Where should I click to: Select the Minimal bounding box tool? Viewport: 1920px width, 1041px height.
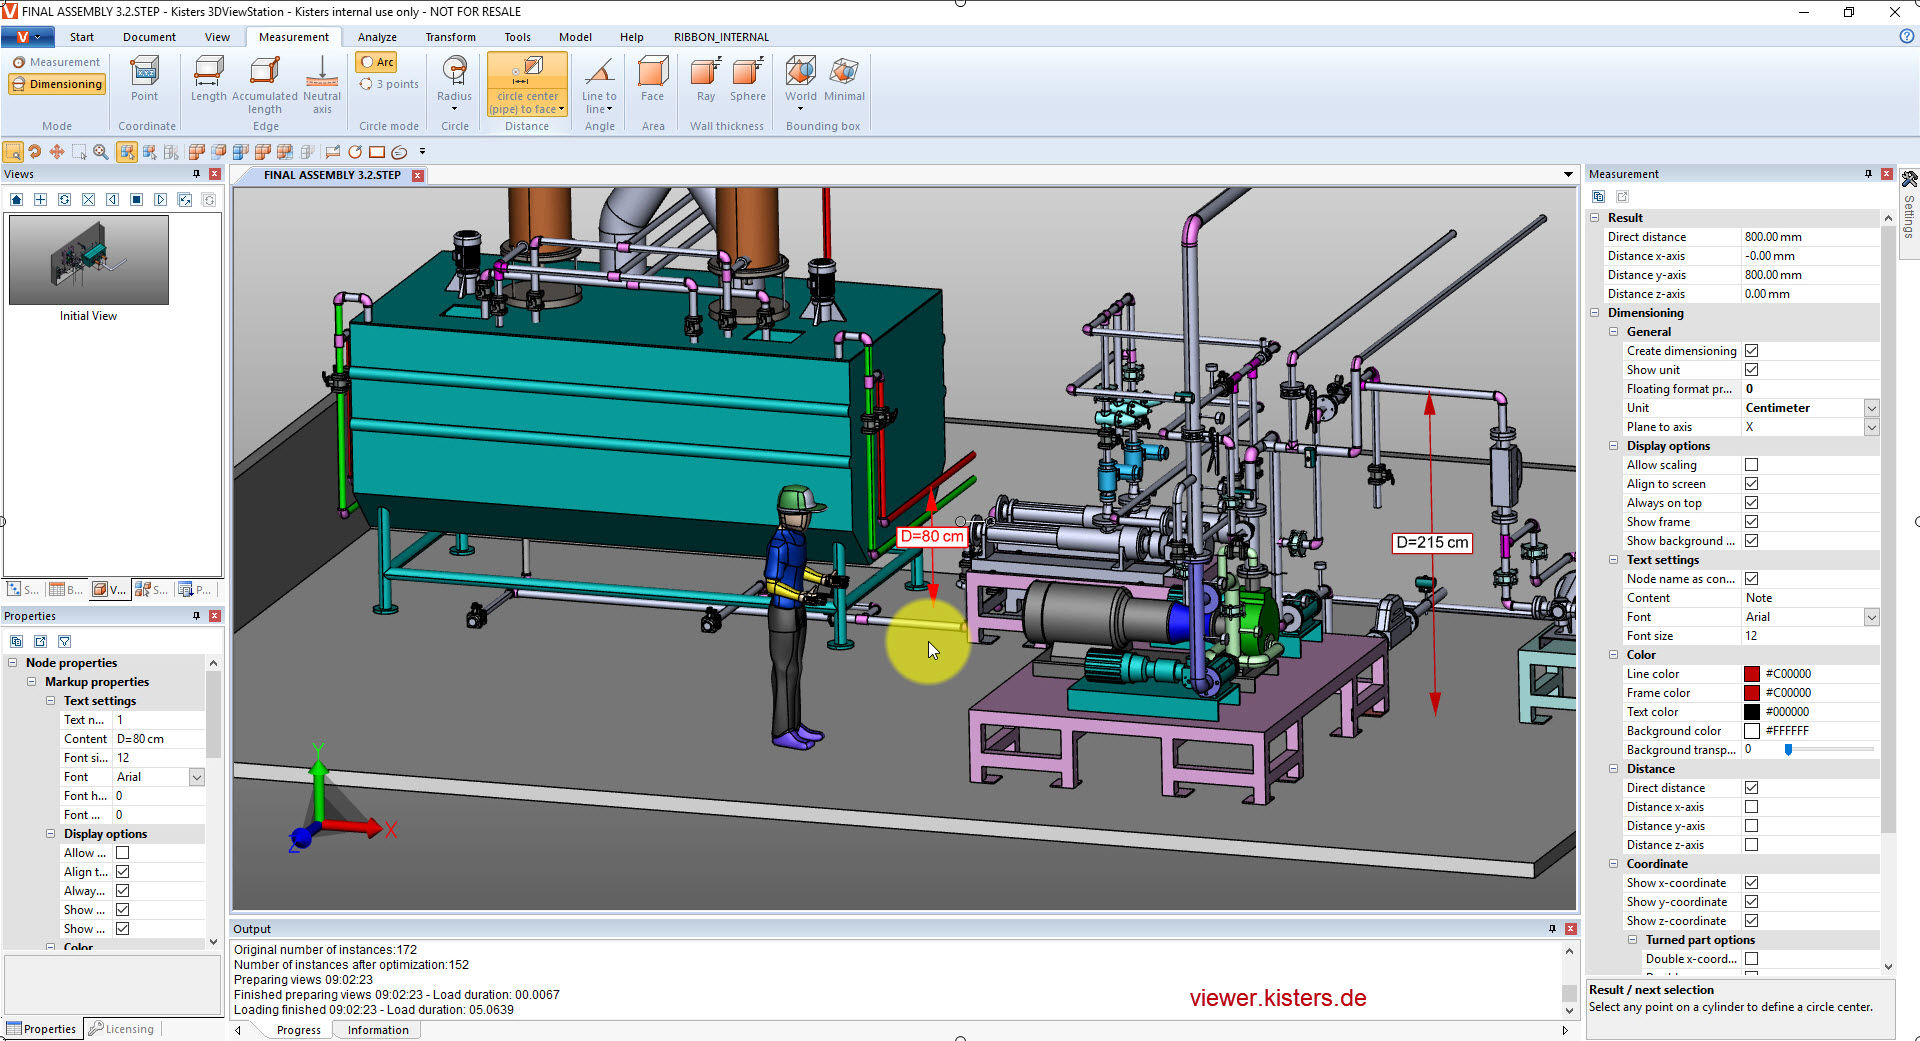[844, 79]
